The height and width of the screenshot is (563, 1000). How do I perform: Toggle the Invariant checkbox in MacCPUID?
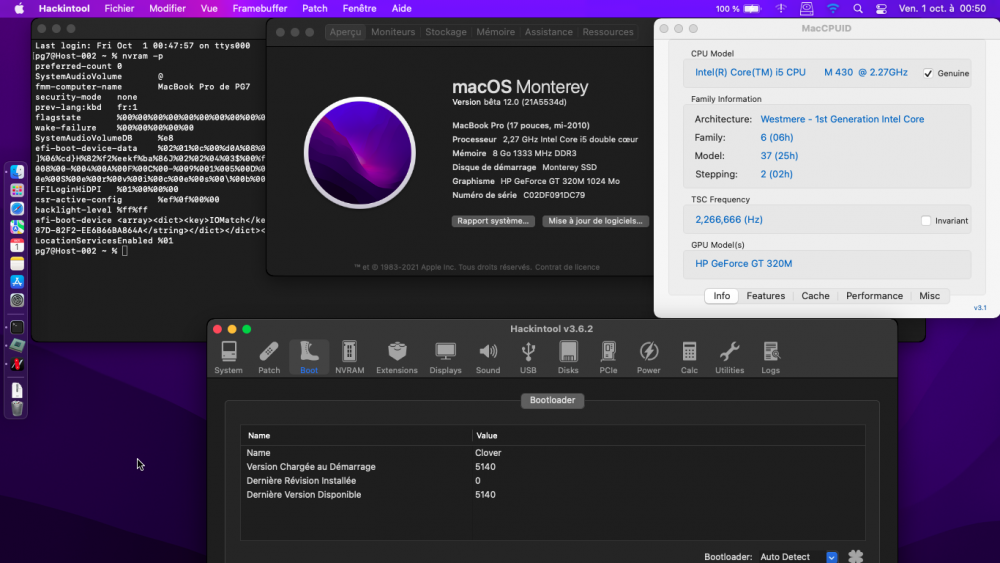pyautogui.click(x=926, y=221)
